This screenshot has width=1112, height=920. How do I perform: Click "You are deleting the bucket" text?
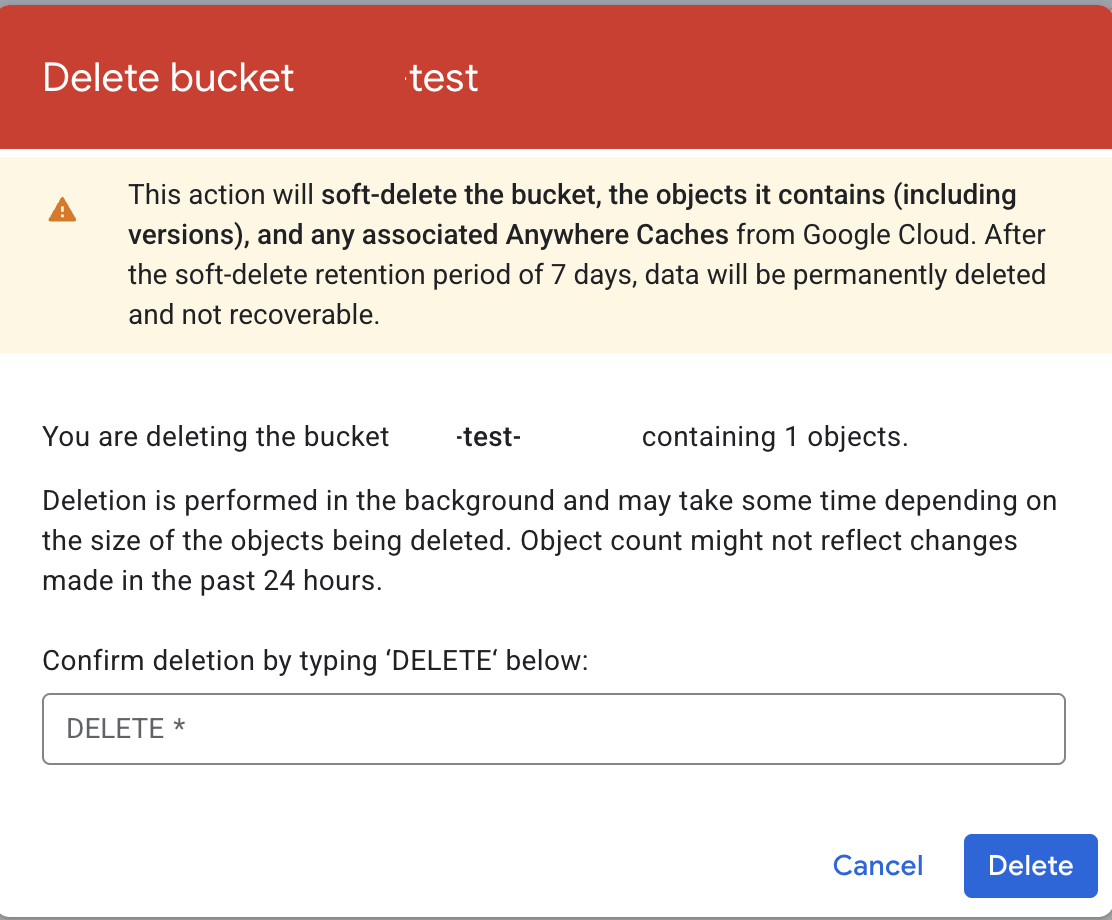click(x=215, y=437)
